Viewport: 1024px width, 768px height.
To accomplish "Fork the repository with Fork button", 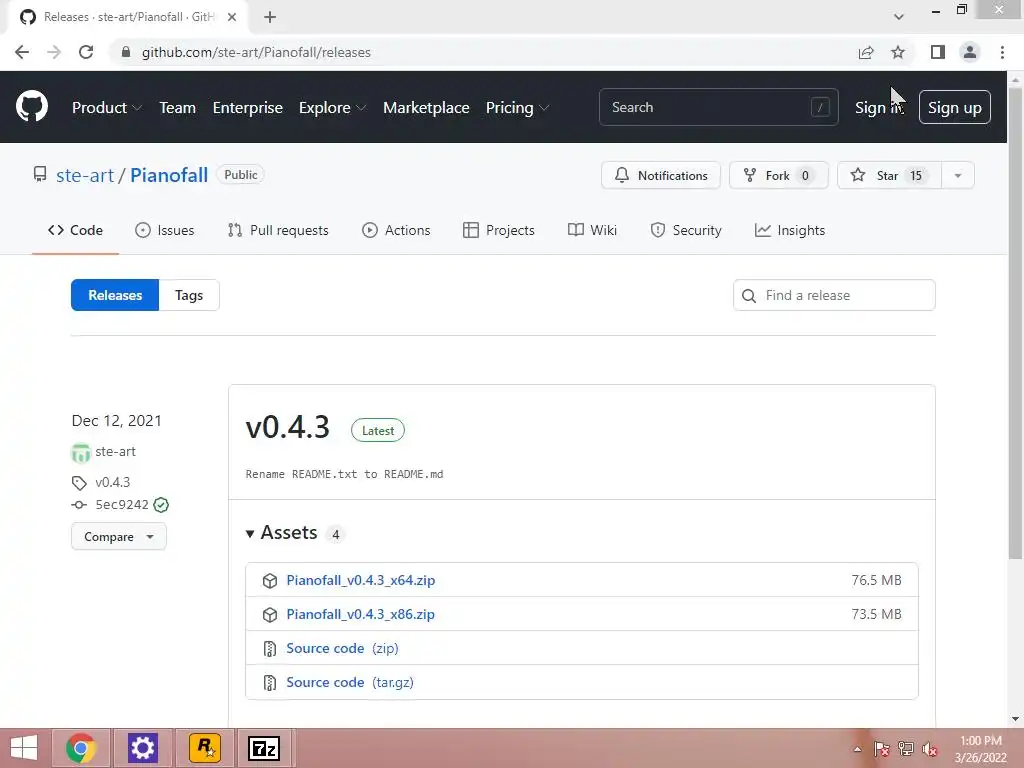I will (x=778, y=176).
